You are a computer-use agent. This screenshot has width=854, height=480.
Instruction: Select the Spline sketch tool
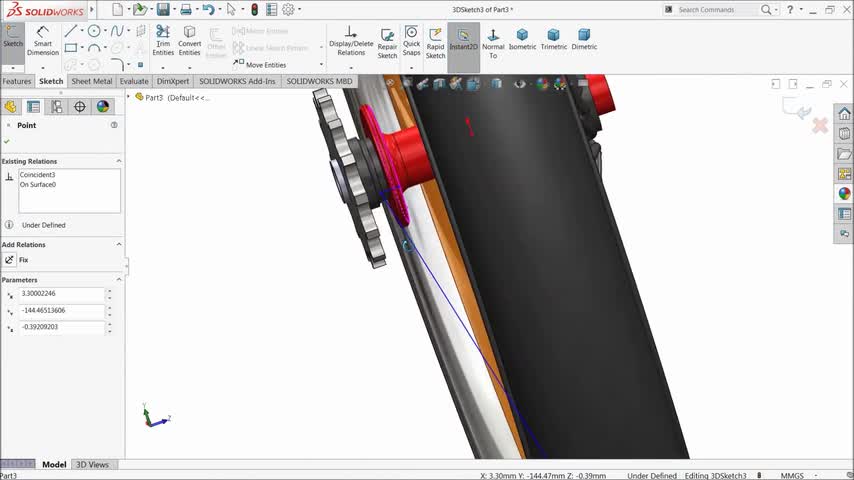117,31
